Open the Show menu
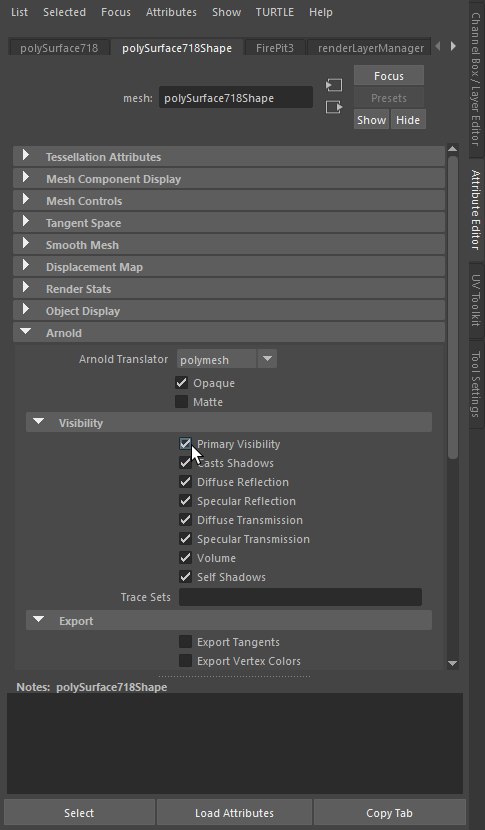The width and height of the screenshot is (485, 830). [x=227, y=12]
